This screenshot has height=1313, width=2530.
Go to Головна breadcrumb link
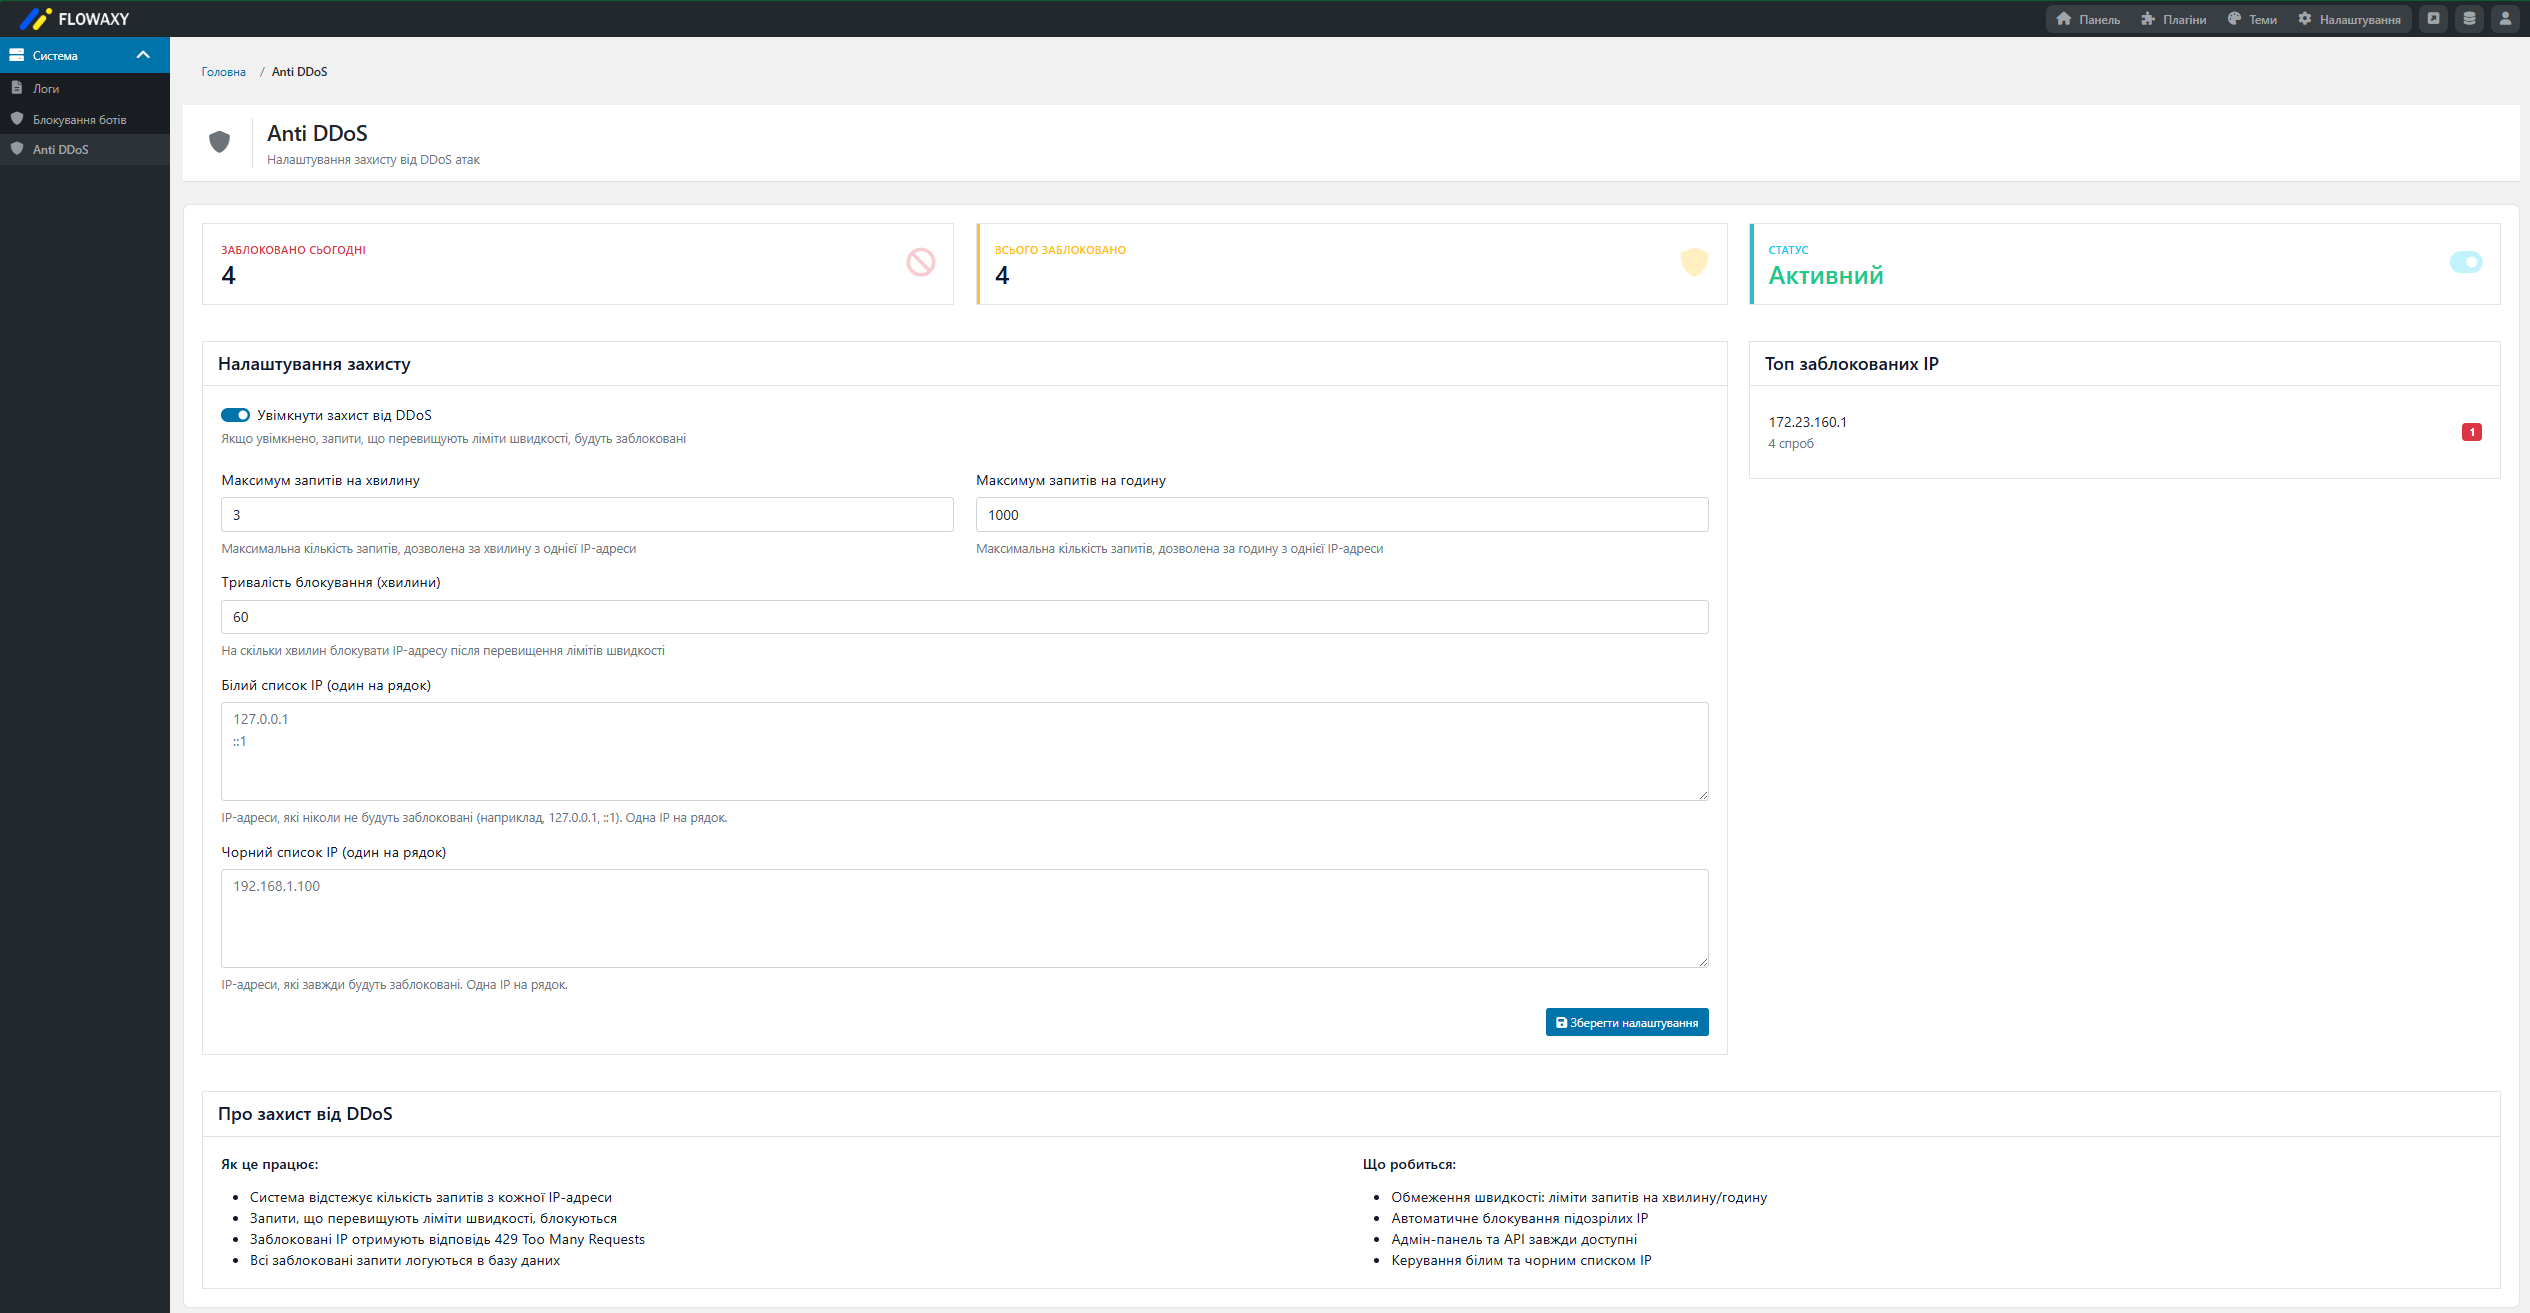223,72
